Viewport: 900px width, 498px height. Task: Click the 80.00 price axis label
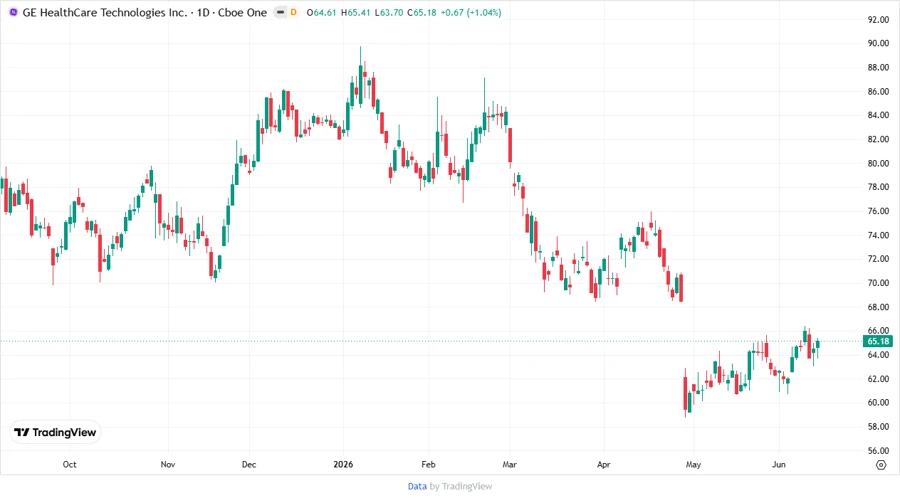[x=878, y=164]
